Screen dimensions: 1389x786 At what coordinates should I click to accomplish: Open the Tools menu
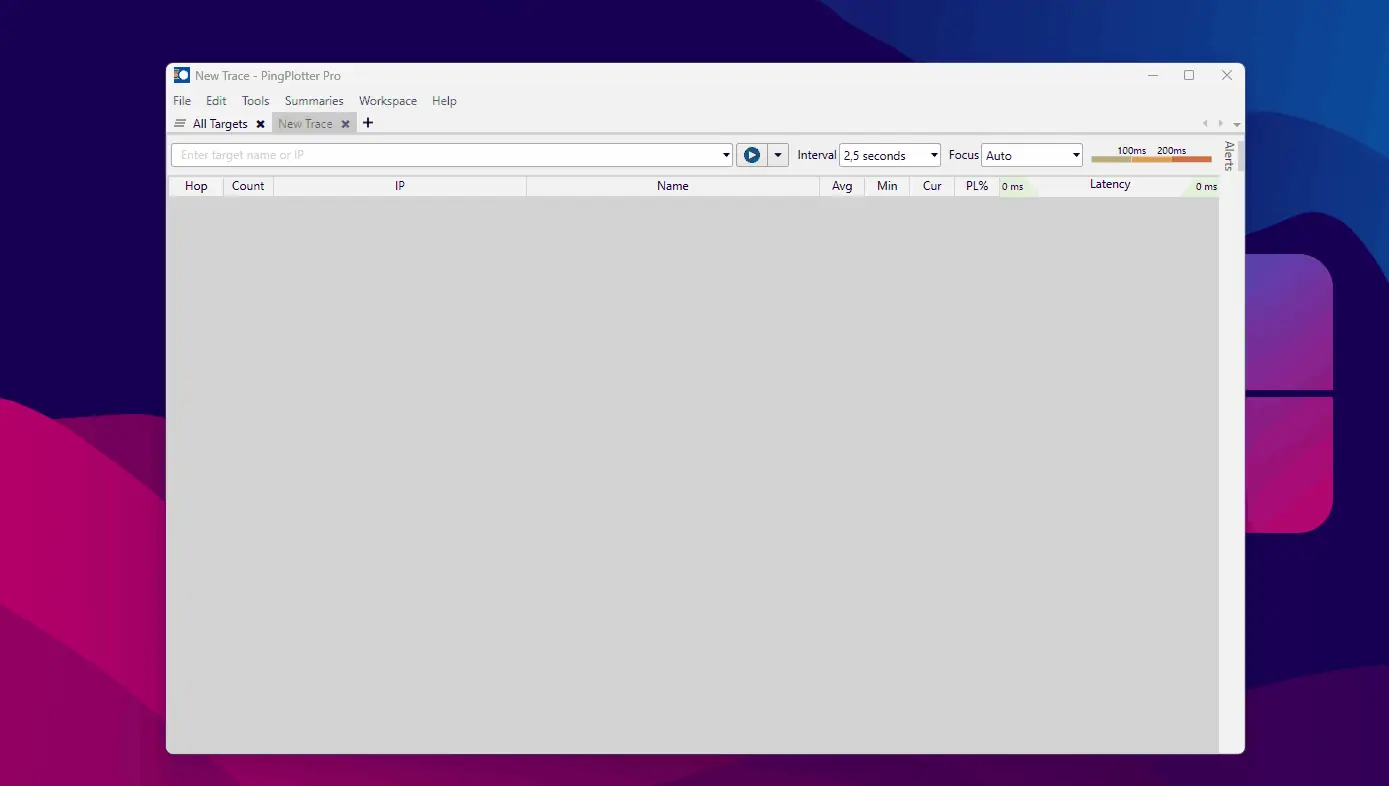[256, 101]
